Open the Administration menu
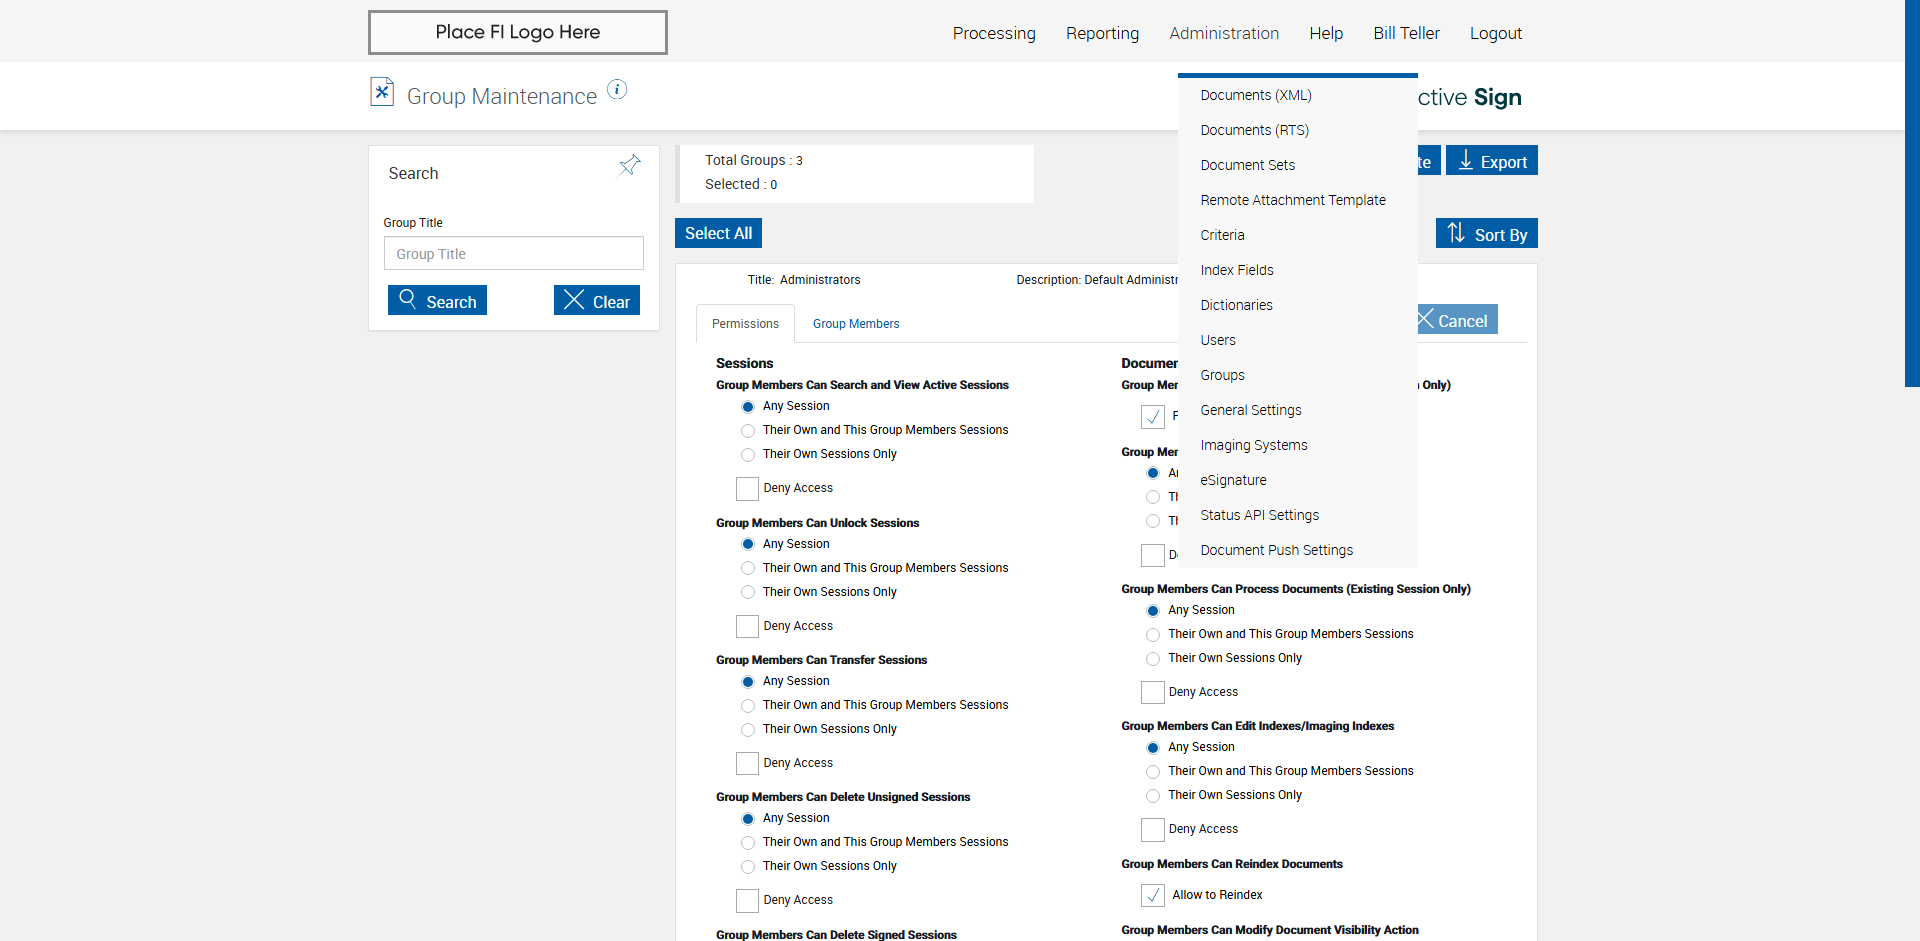The width and height of the screenshot is (1920, 941). pyautogui.click(x=1224, y=33)
